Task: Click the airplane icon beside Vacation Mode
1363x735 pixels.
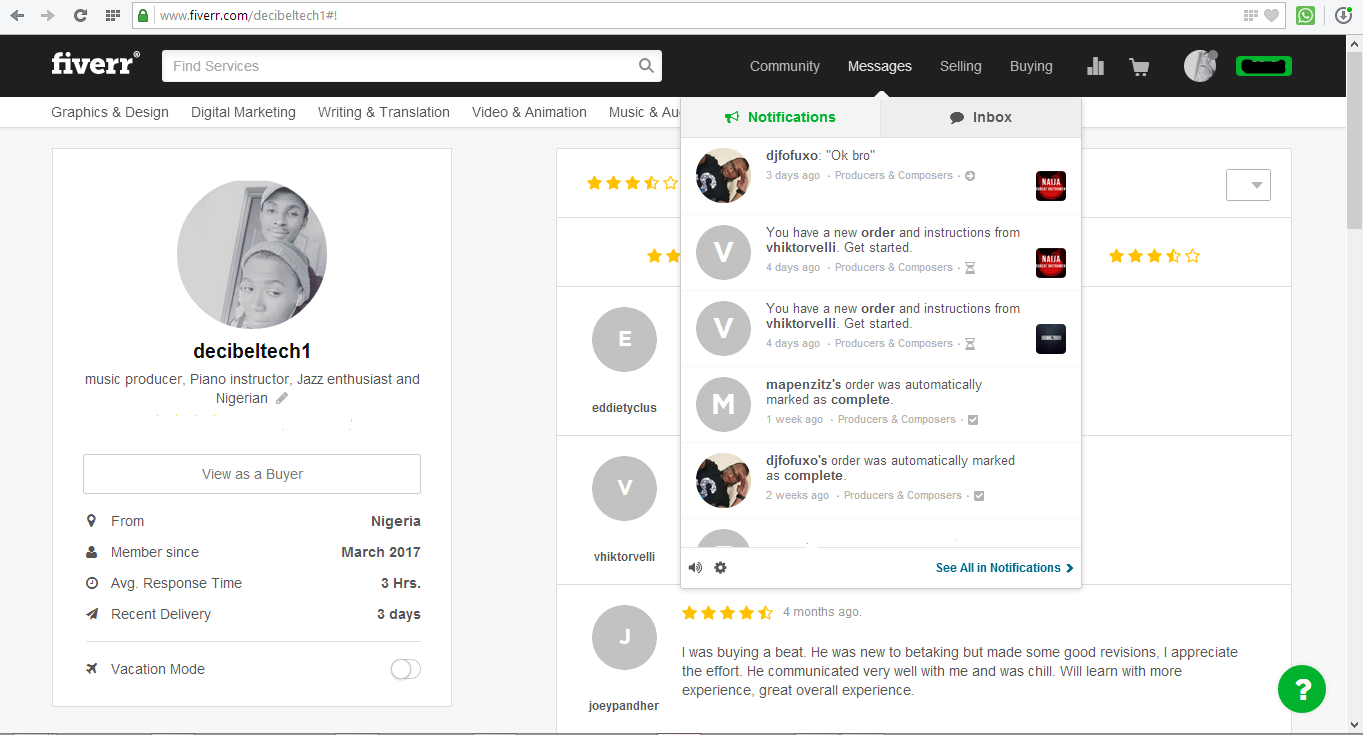Action: [x=92, y=669]
